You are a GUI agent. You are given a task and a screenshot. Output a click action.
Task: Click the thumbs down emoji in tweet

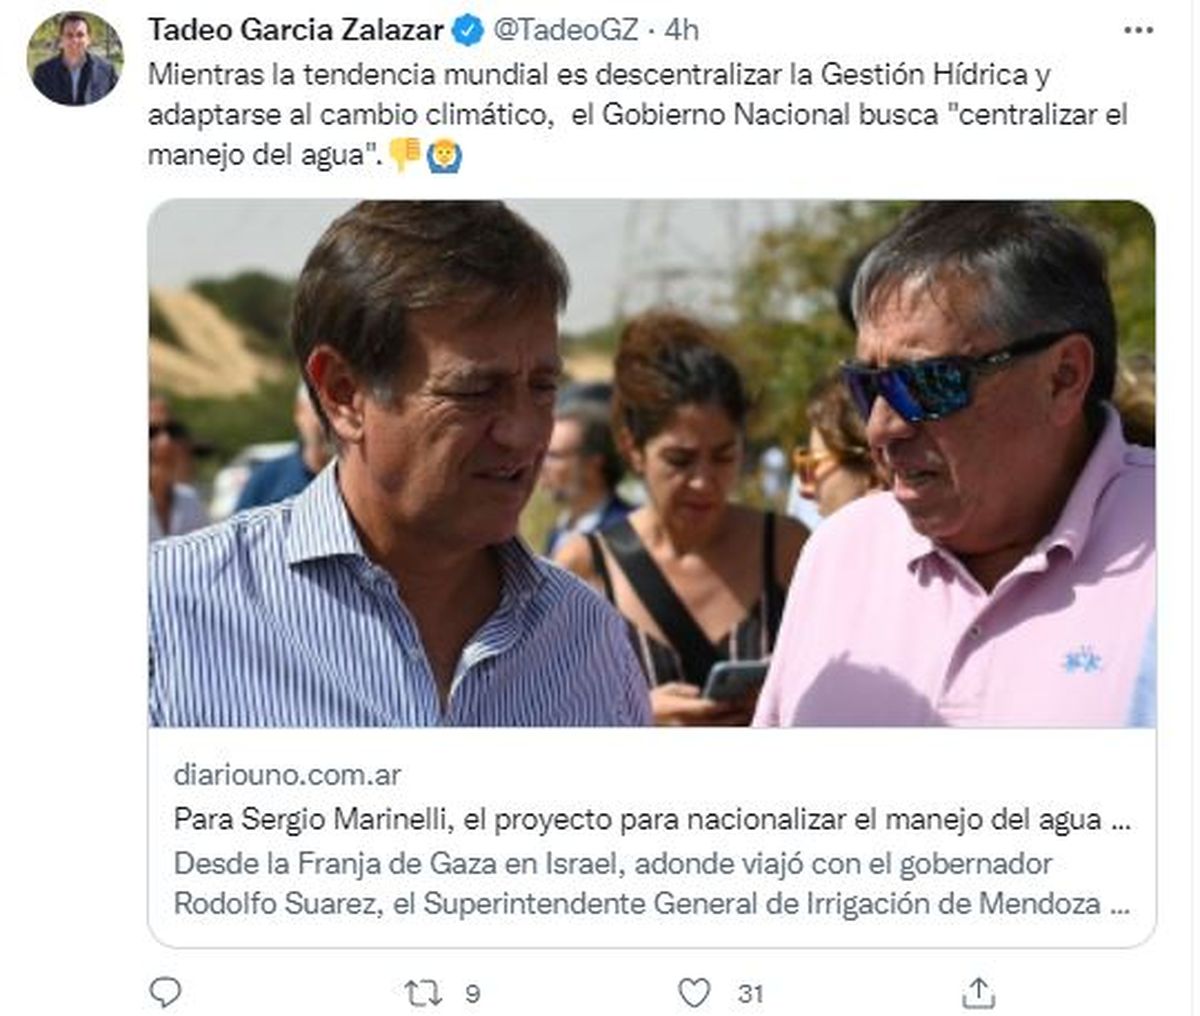point(405,154)
